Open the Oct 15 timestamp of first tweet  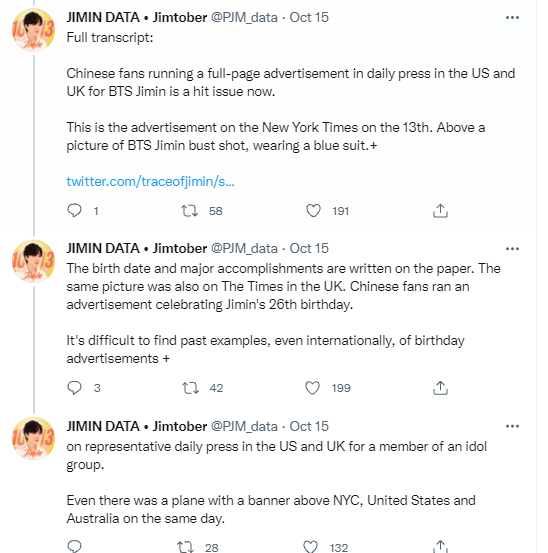click(309, 17)
